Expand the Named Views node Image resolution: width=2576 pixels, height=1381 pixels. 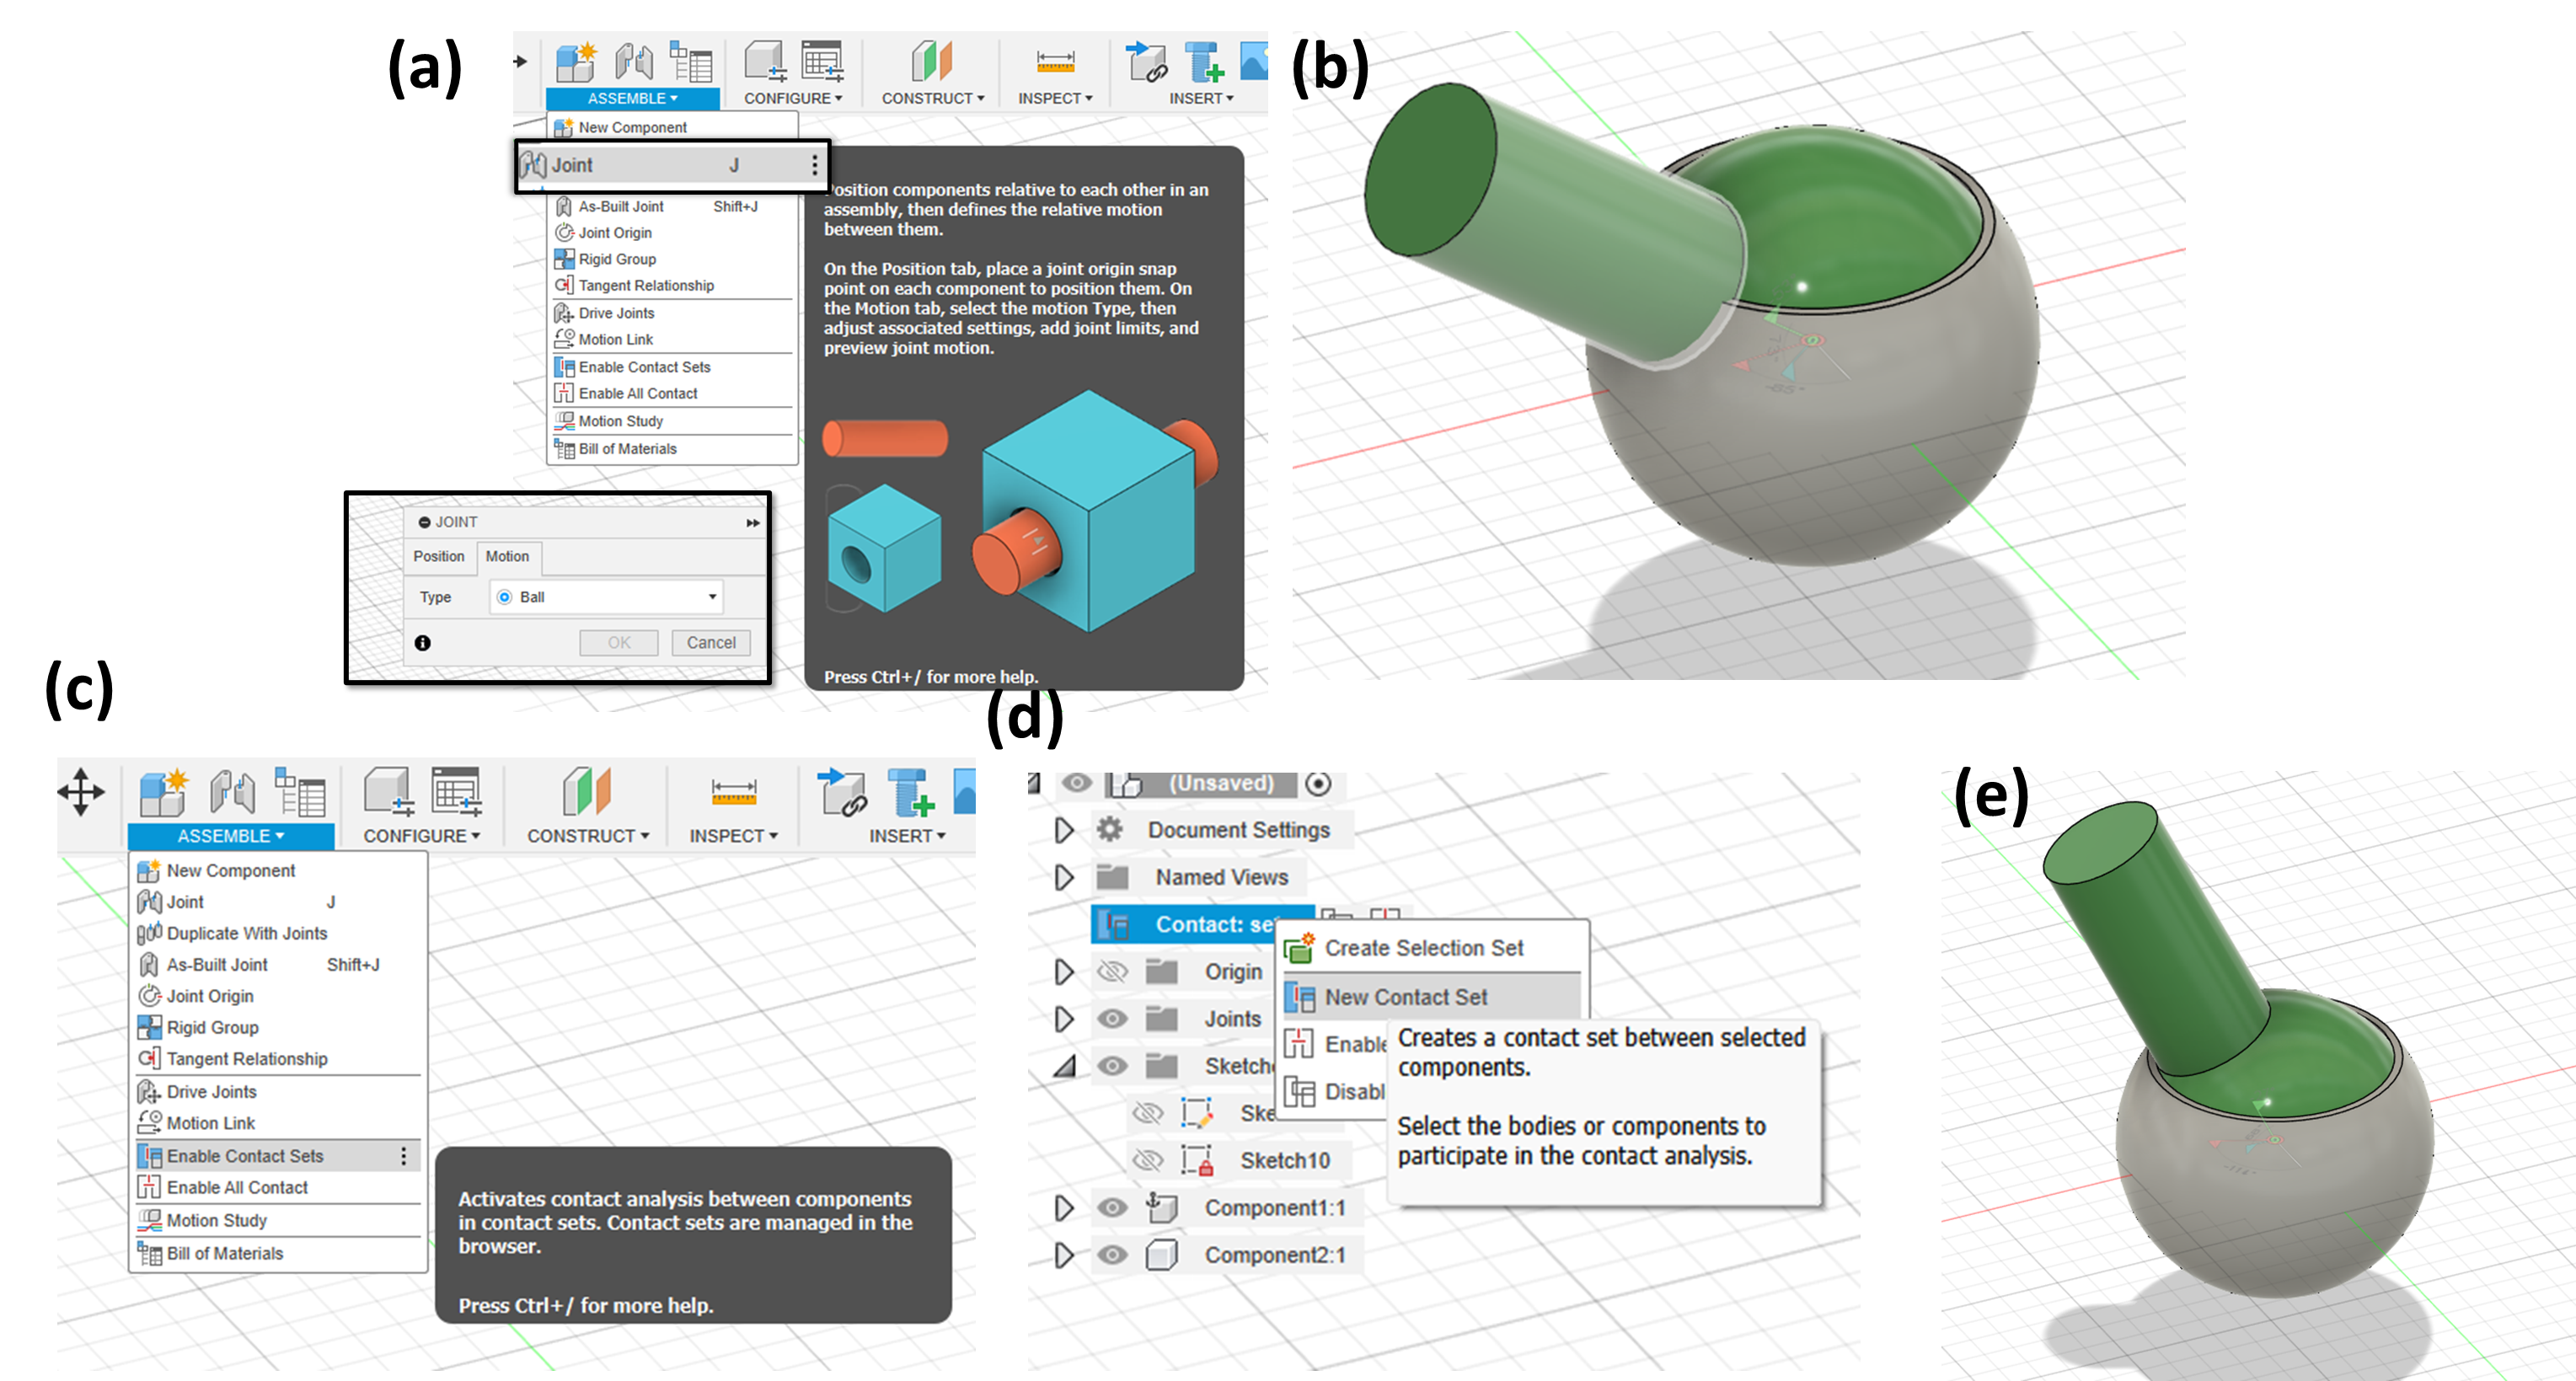click(1064, 877)
